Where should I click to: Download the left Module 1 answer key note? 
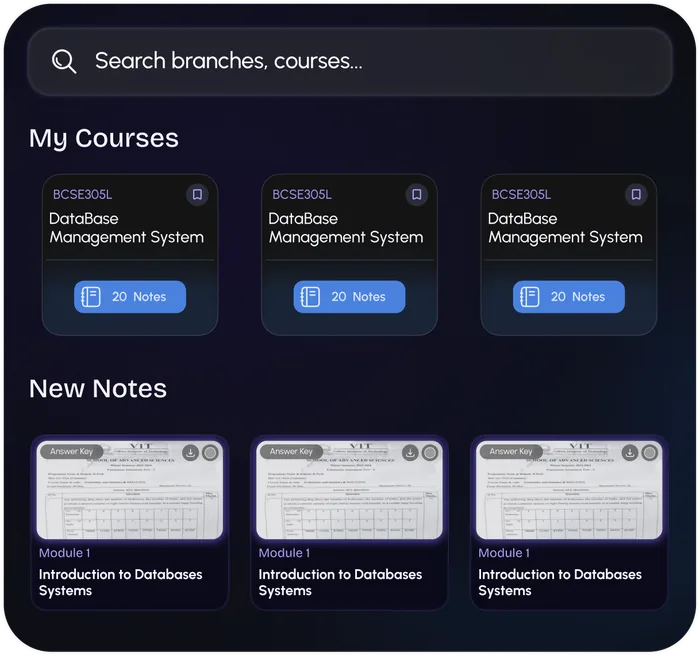(x=191, y=453)
